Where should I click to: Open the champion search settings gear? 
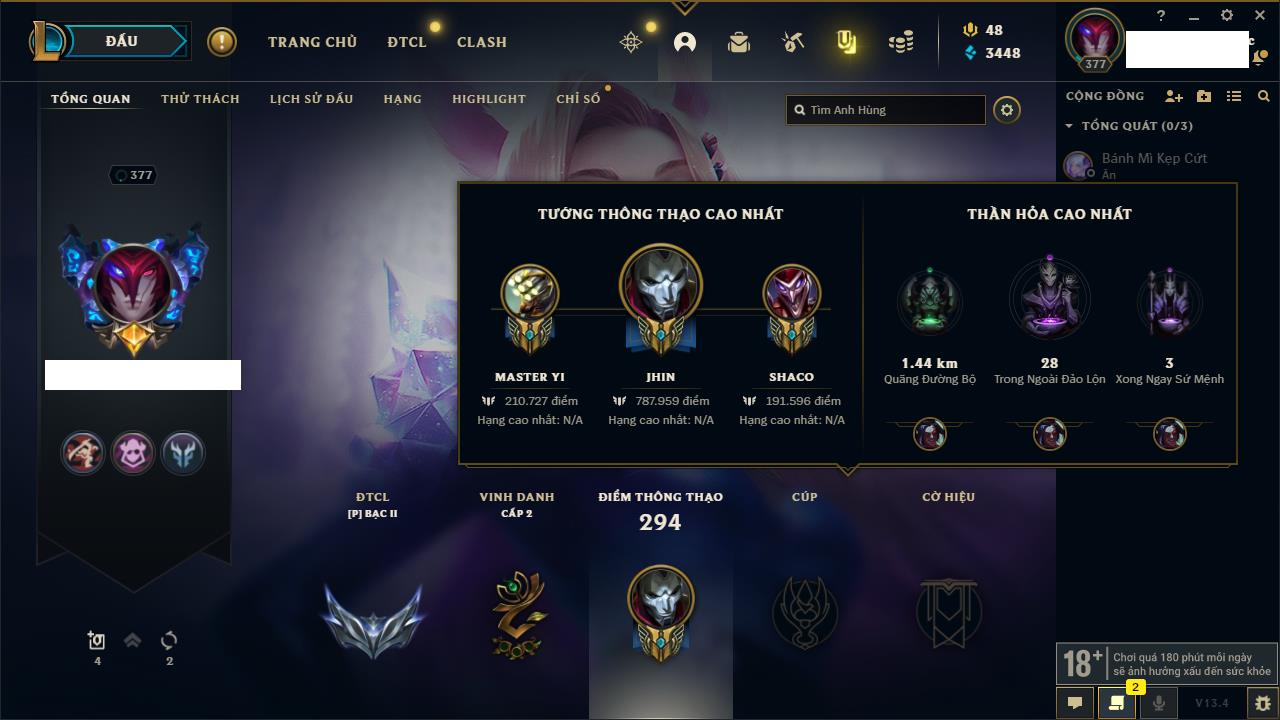(x=1007, y=110)
